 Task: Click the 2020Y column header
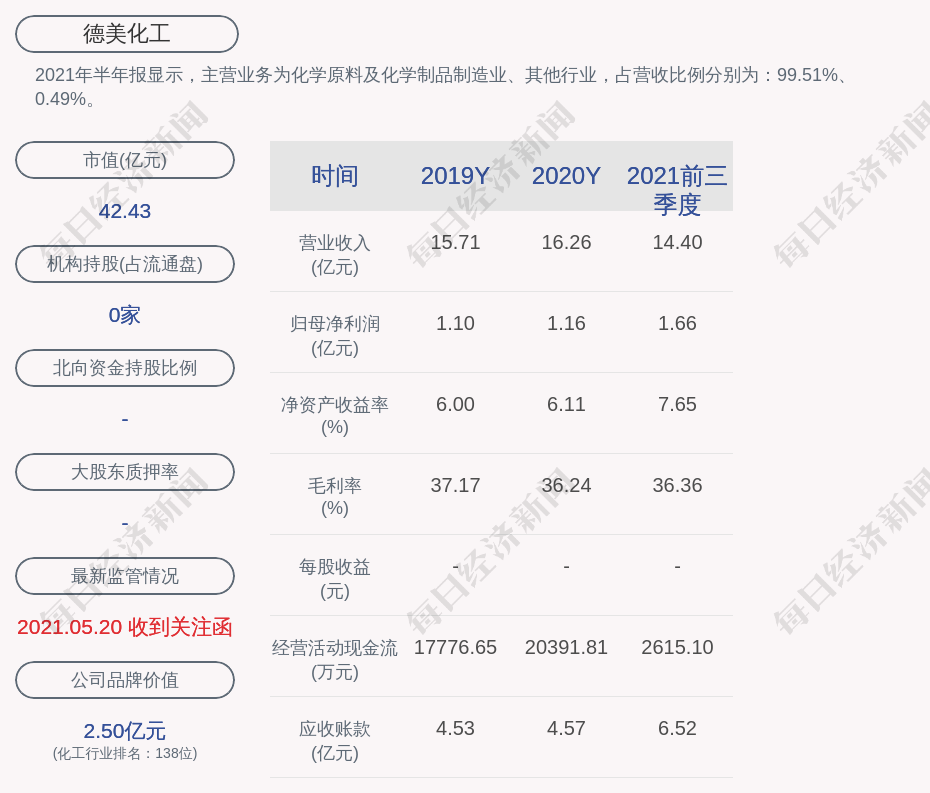[566, 176]
